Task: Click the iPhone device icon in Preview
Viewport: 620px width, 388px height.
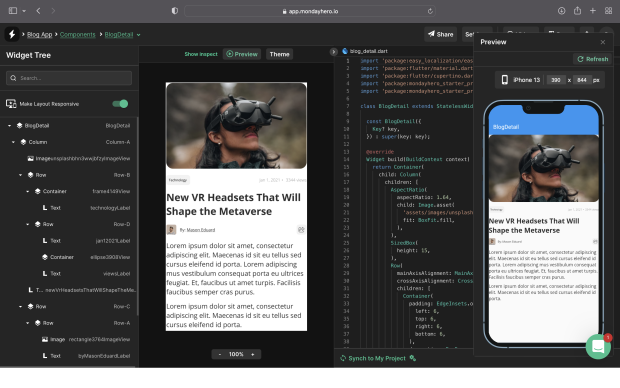Action: [505, 80]
